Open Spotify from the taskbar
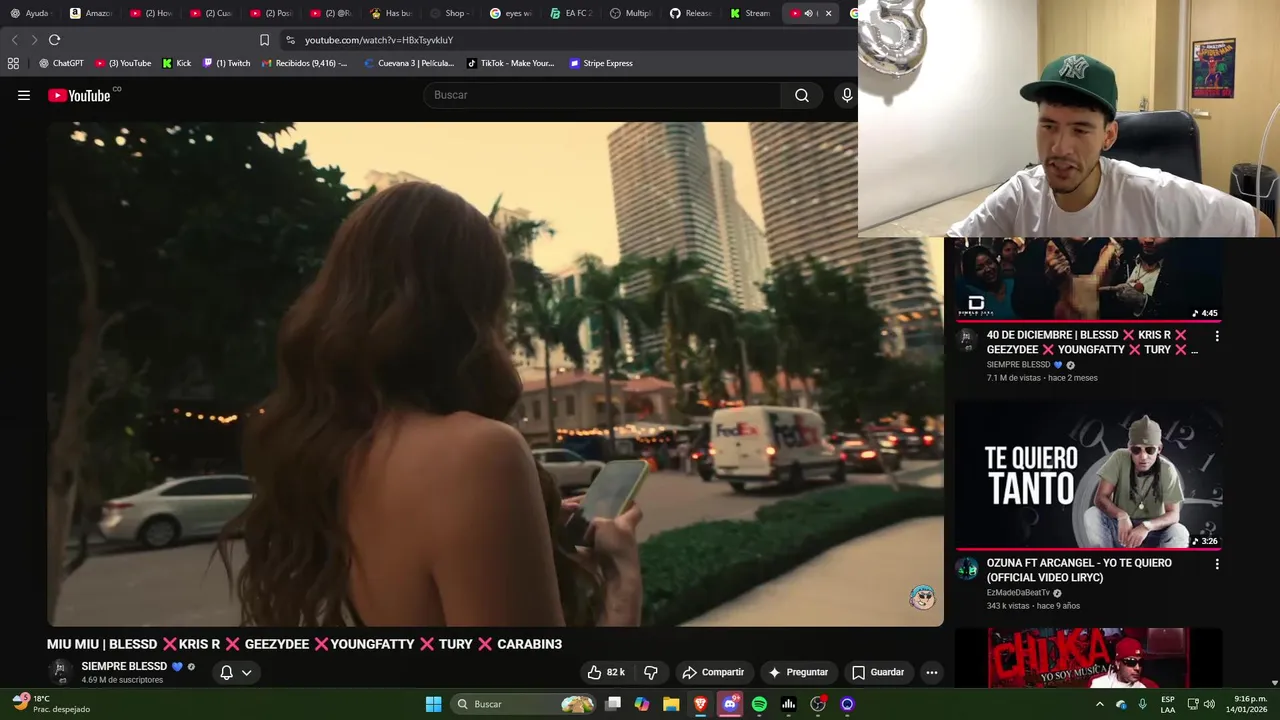Viewport: 1280px width, 720px height. pyautogui.click(x=759, y=704)
